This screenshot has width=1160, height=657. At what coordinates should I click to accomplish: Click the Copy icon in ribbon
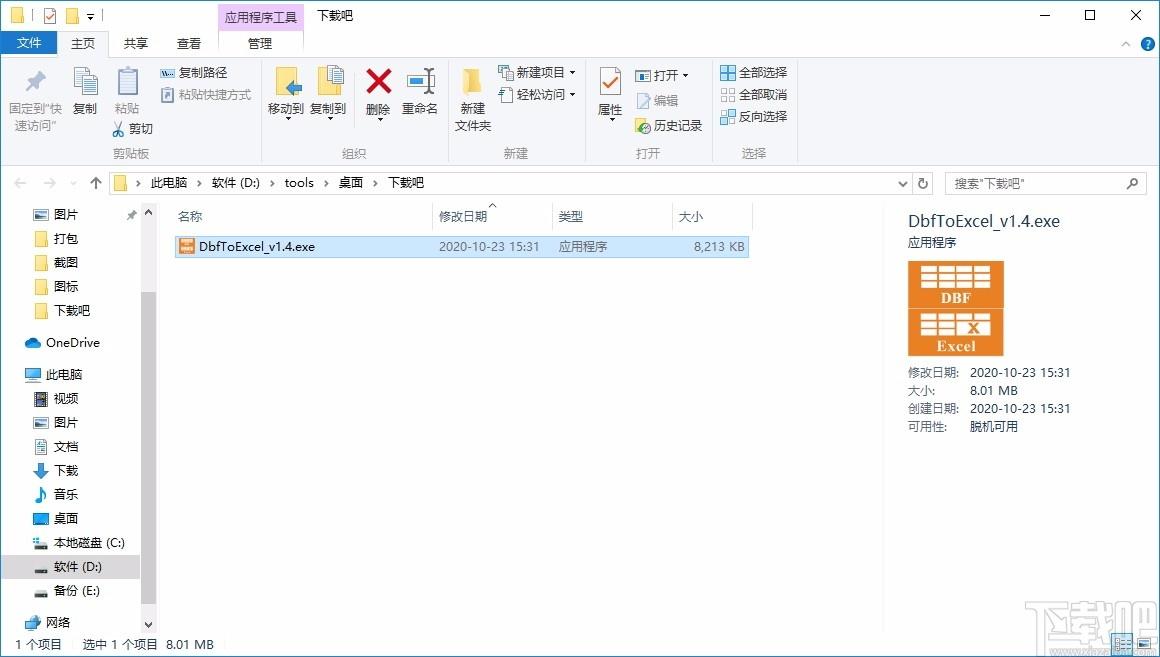(x=85, y=81)
